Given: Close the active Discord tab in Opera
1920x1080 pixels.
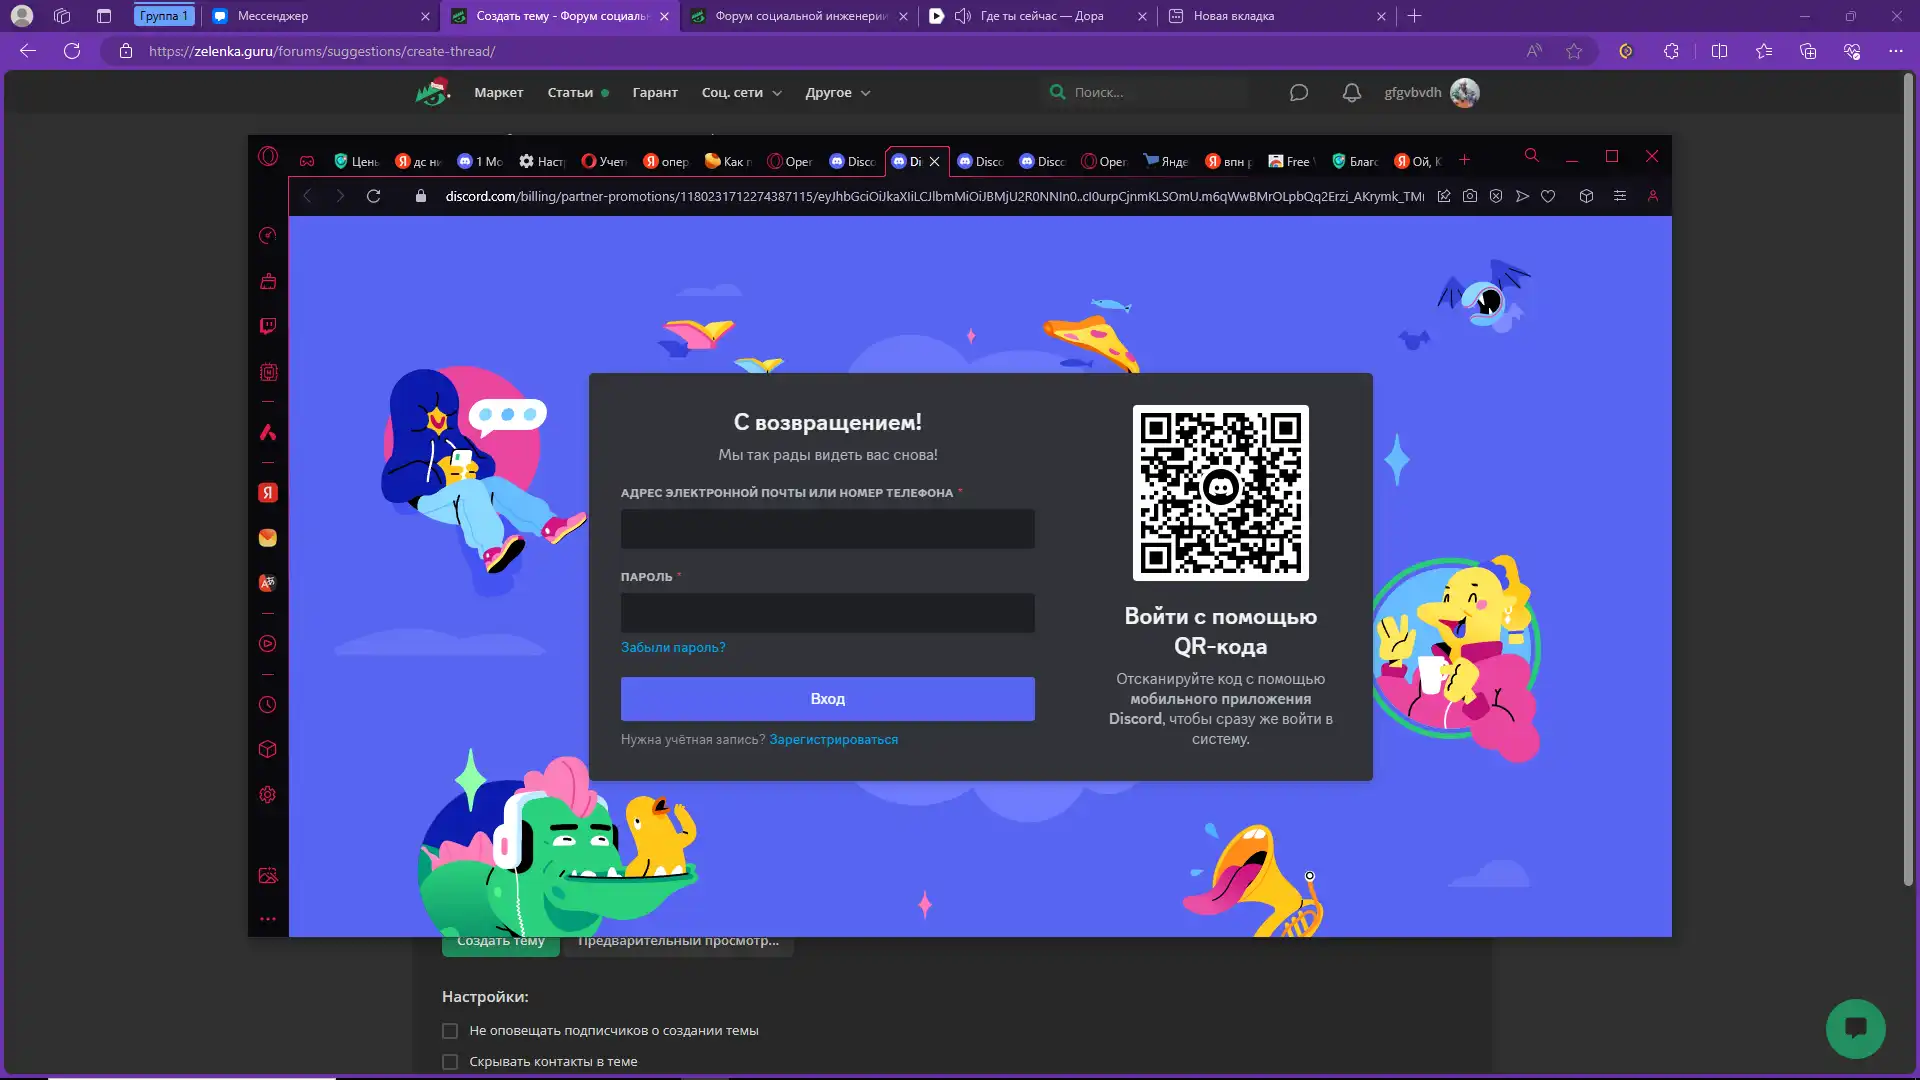Looking at the screenshot, I should [x=934, y=161].
